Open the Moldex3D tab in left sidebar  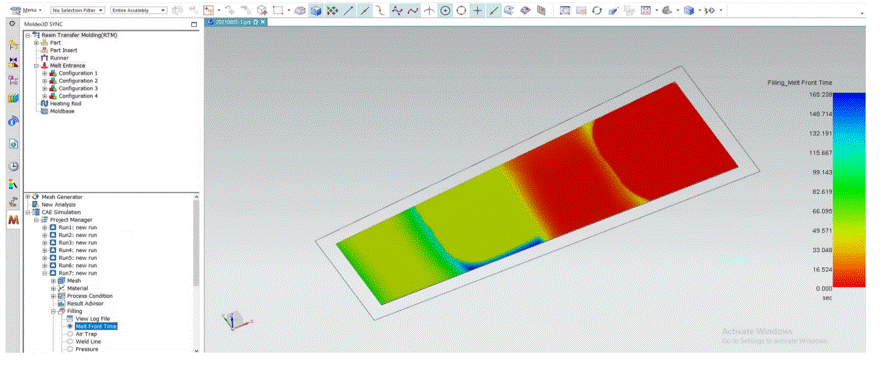(x=13, y=221)
